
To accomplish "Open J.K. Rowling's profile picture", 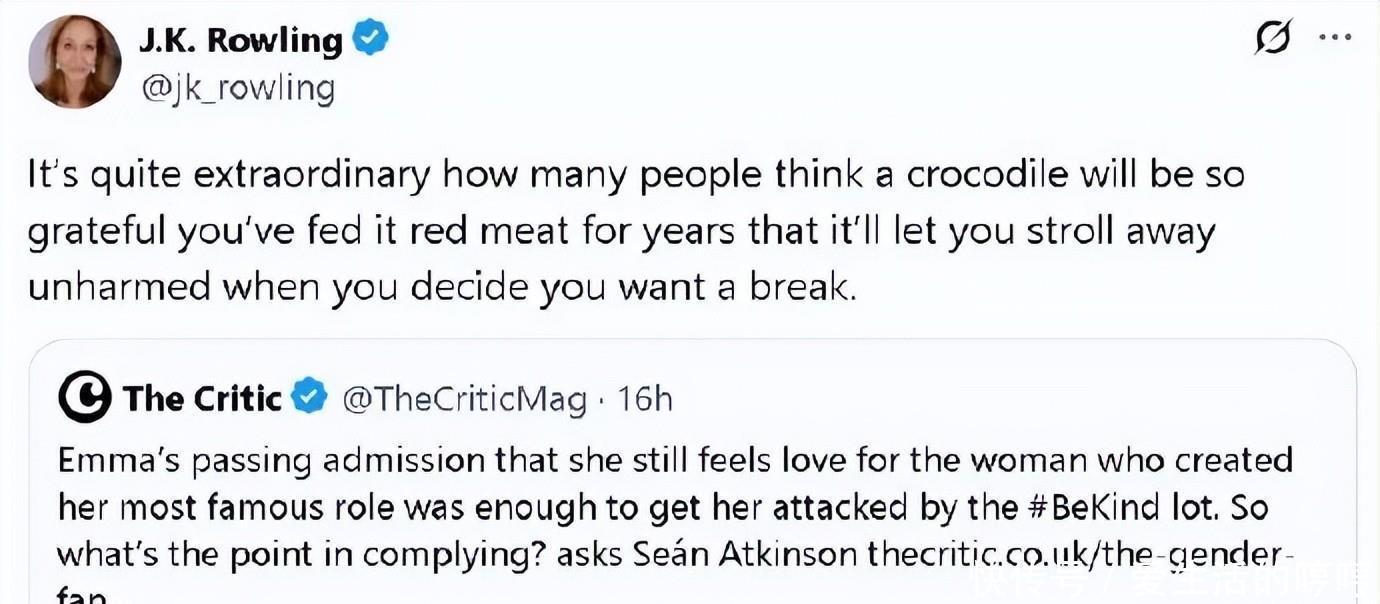I will click(75, 62).
